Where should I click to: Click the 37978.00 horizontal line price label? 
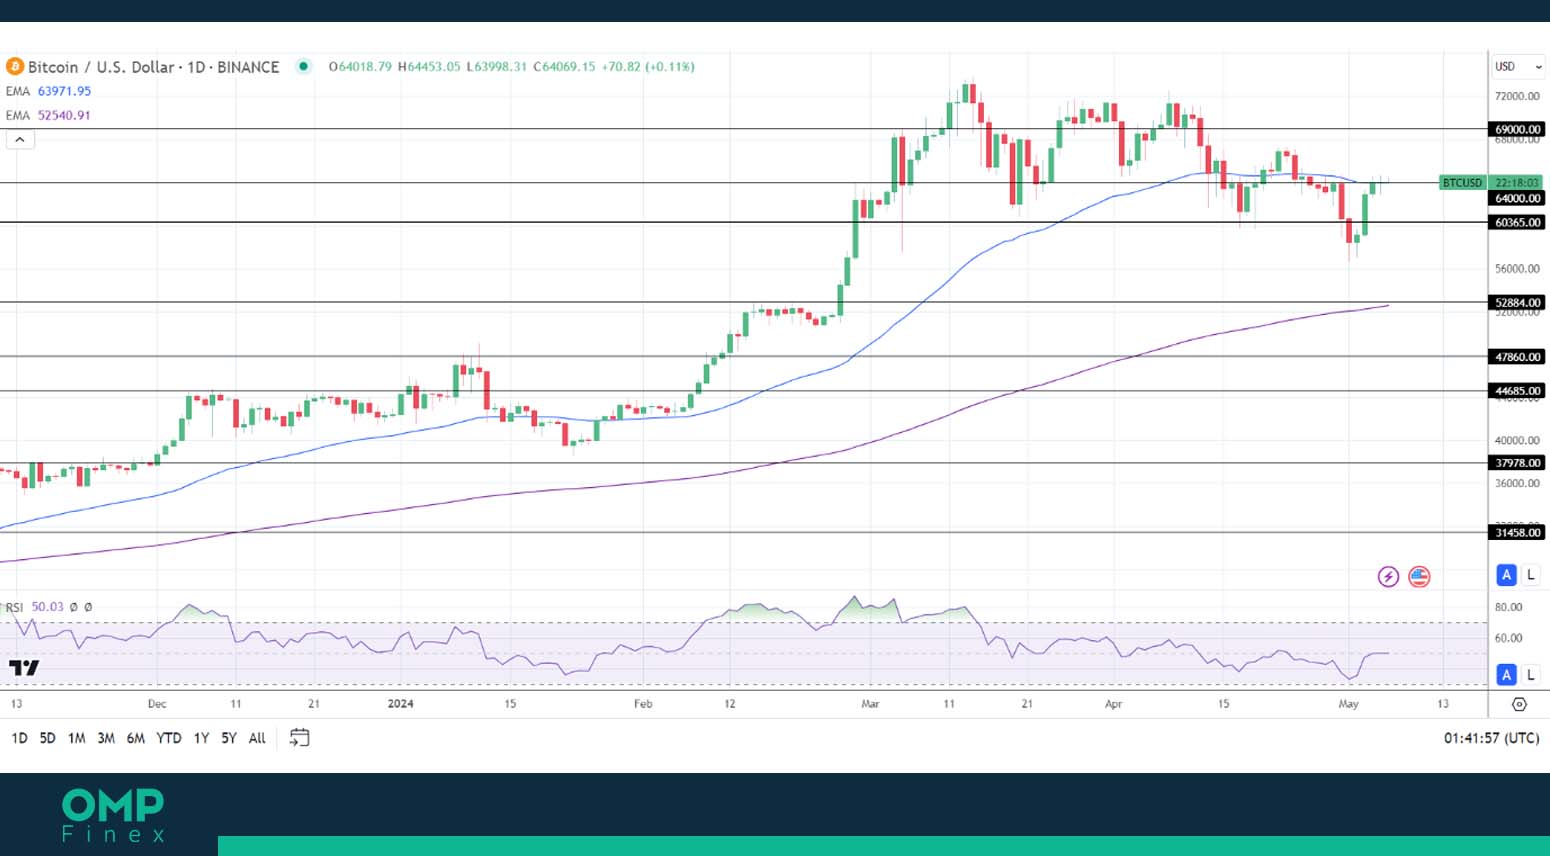pos(1517,462)
